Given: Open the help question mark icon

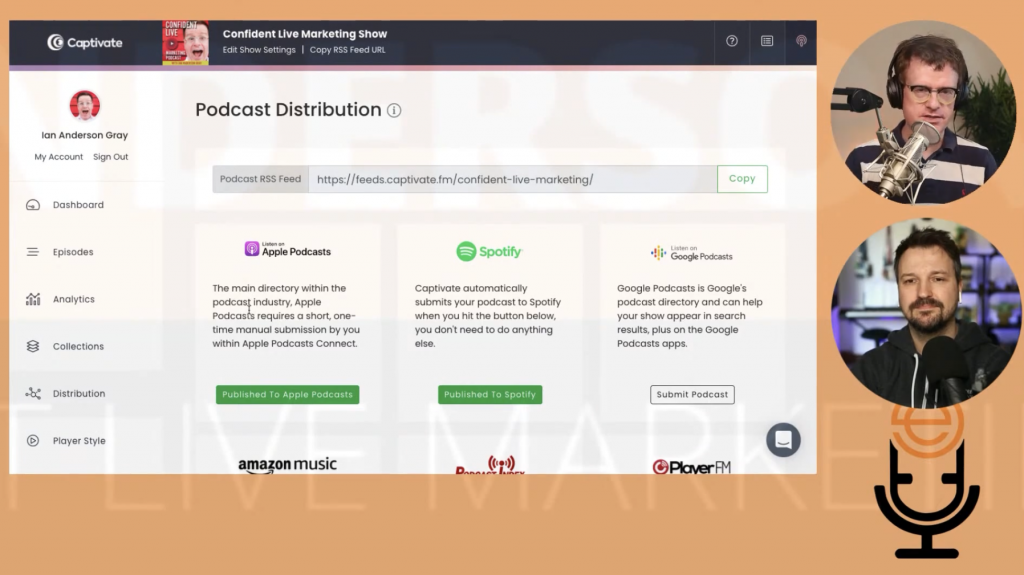Looking at the screenshot, I should [x=731, y=41].
